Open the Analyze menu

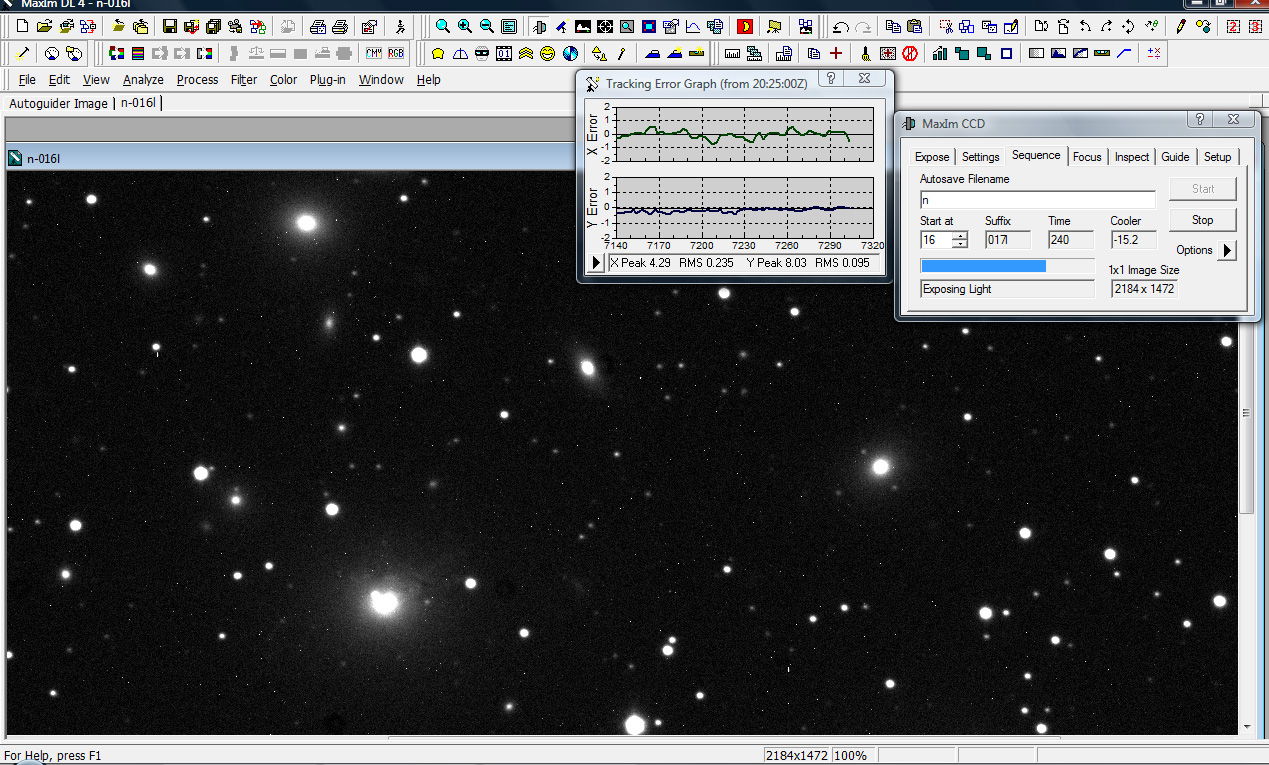[143, 80]
